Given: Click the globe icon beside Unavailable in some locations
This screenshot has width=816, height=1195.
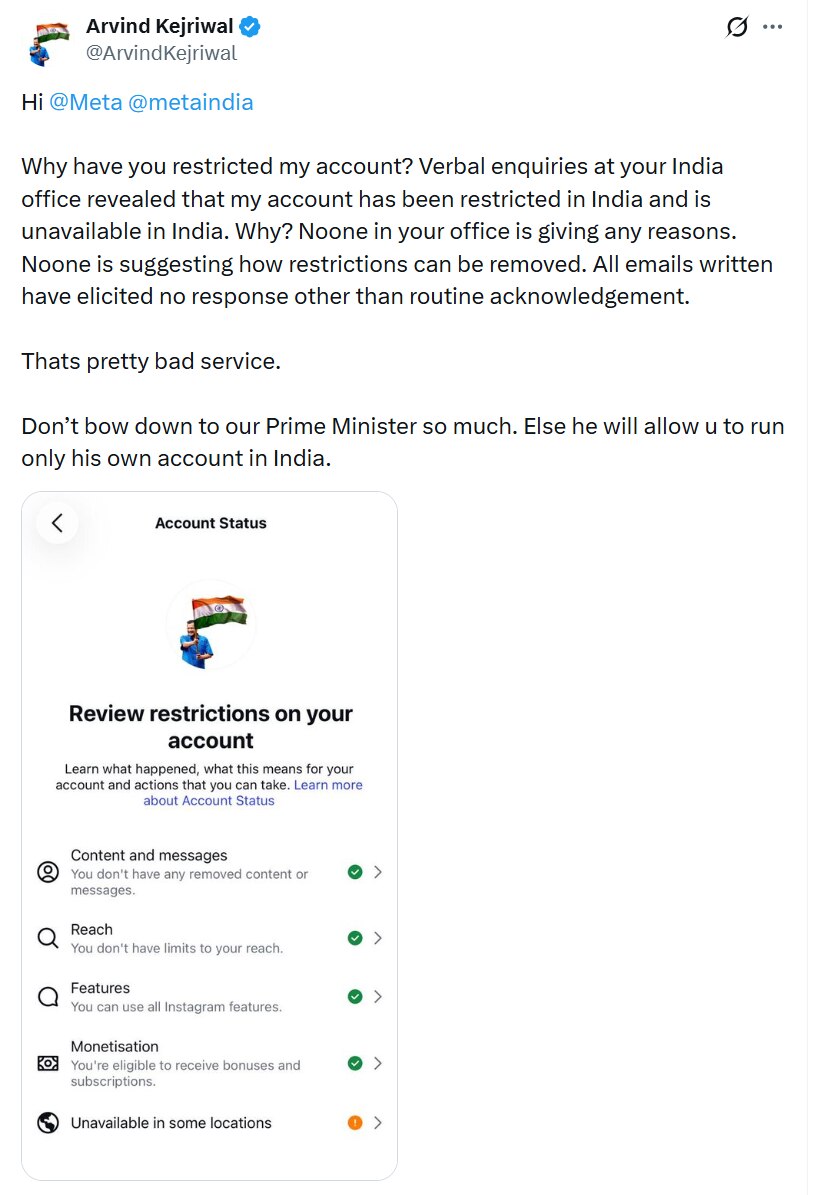Looking at the screenshot, I should (x=48, y=1123).
